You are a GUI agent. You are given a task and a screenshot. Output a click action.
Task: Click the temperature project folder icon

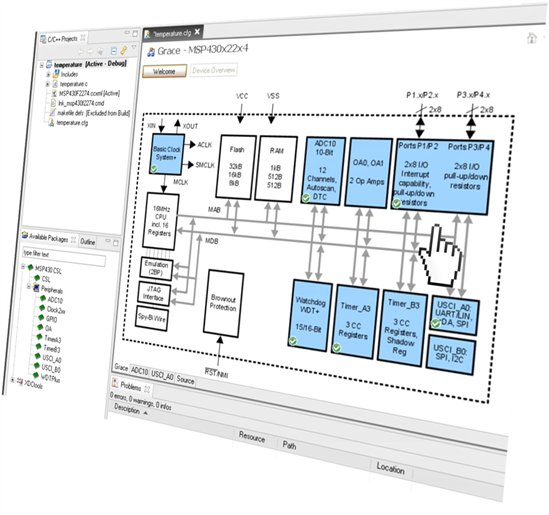click(x=49, y=65)
